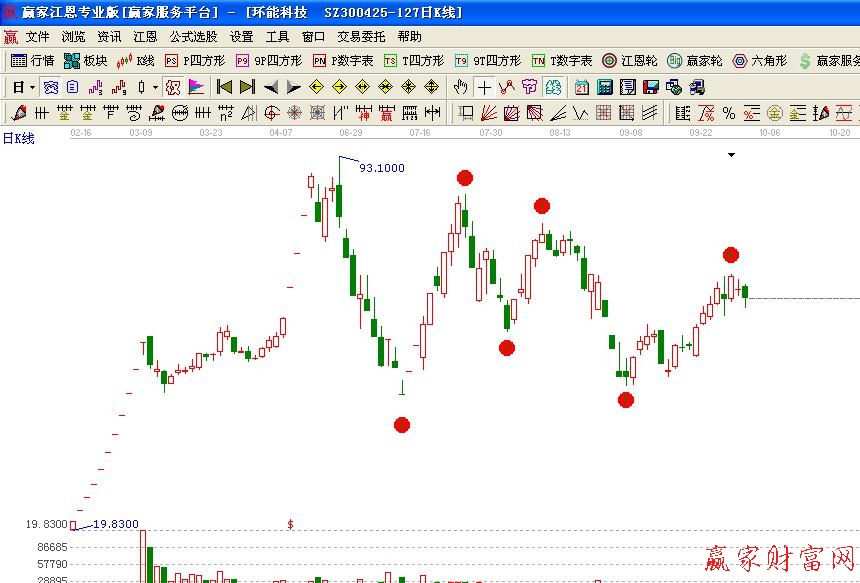860x583 pixels.
Task: Toggle the 权 price adjustment button
Action: click(x=173, y=87)
